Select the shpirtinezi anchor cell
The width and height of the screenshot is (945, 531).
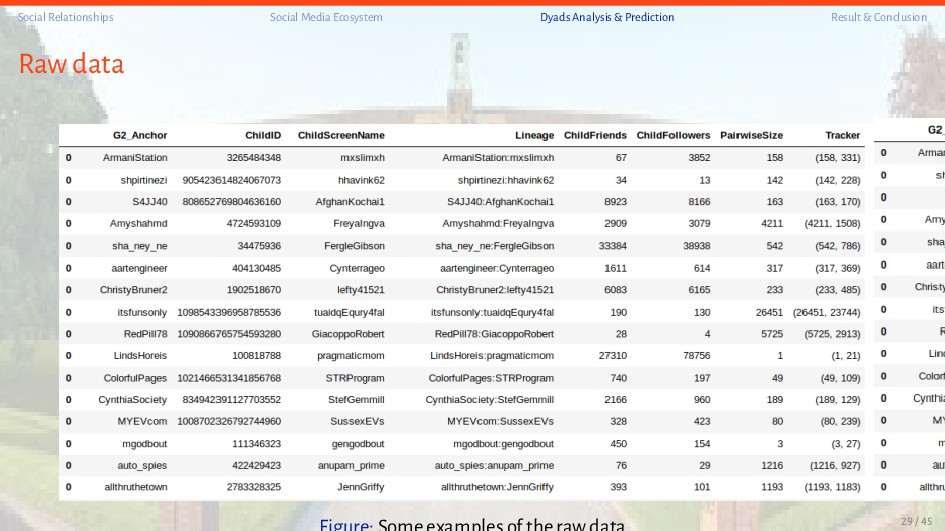(143, 180)
